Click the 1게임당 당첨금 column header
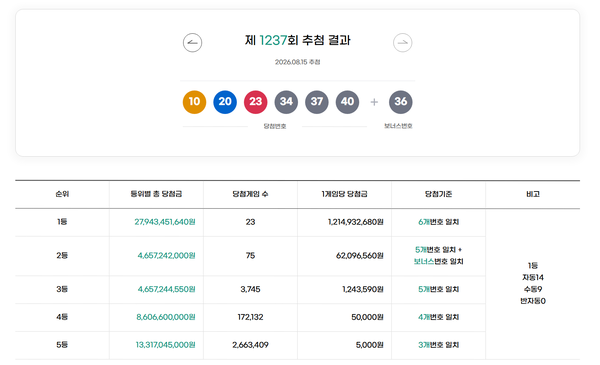 [344, 194]
